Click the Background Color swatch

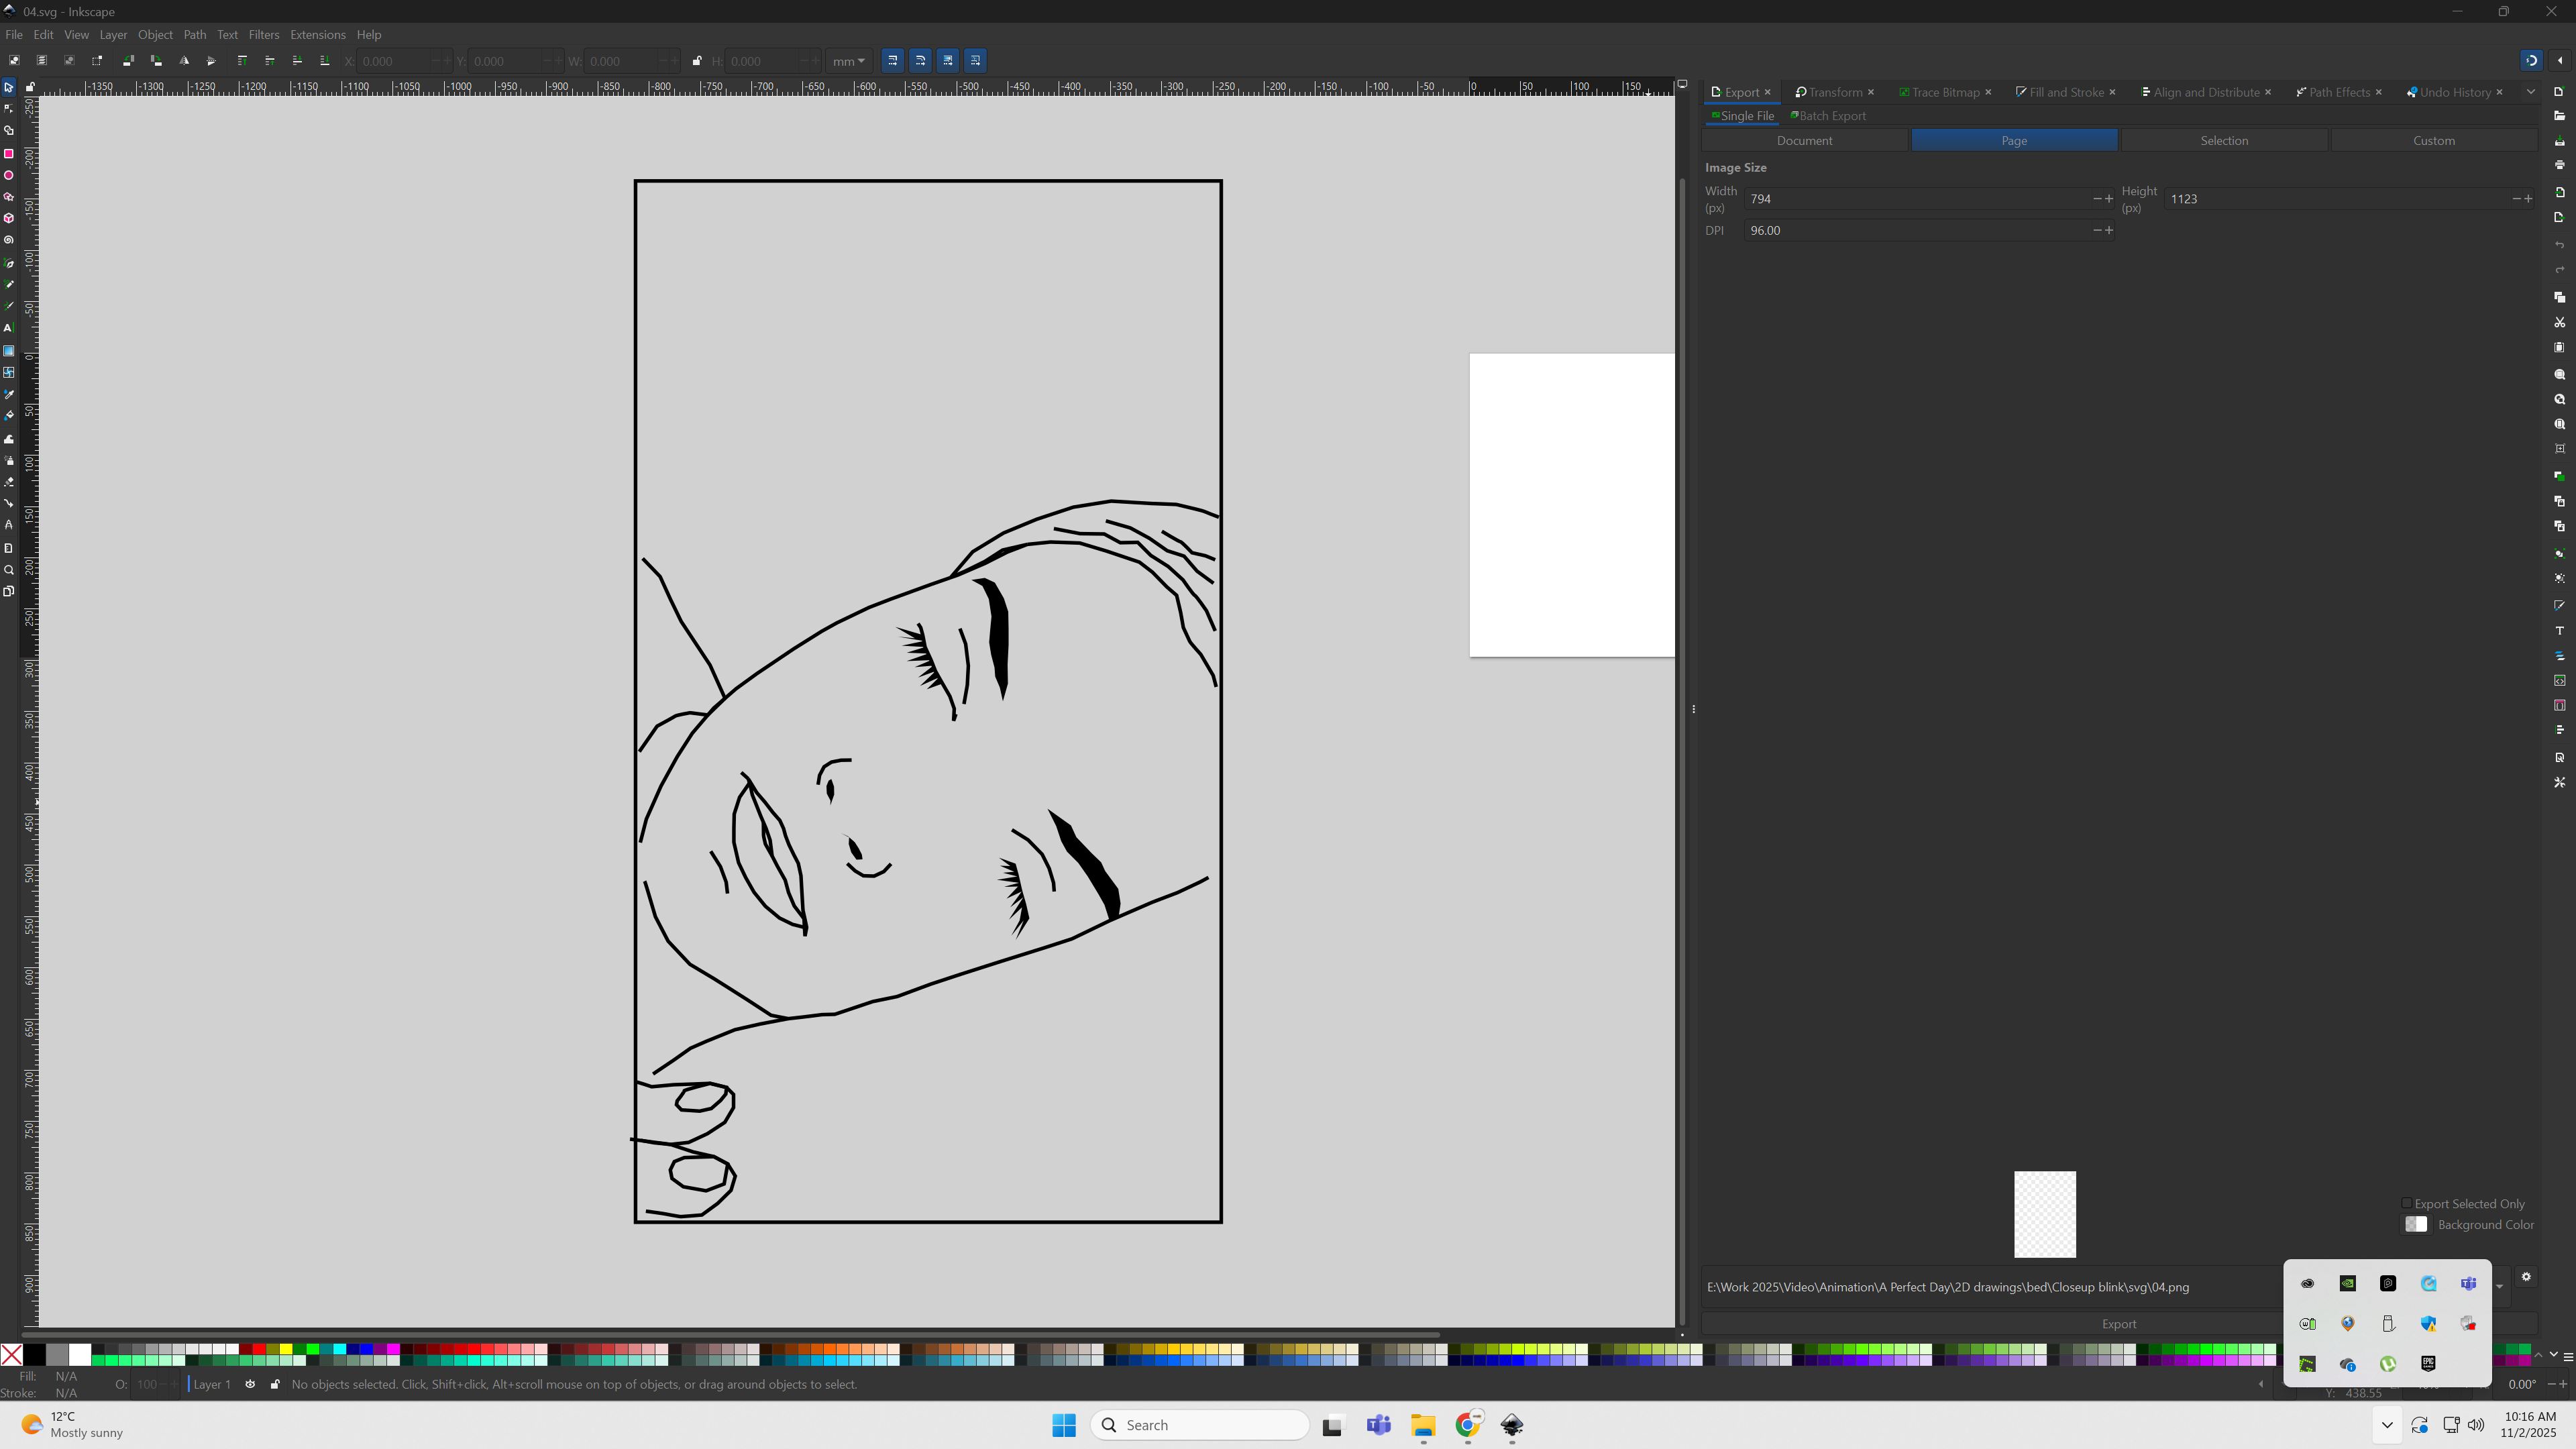click(2416, 1225)
